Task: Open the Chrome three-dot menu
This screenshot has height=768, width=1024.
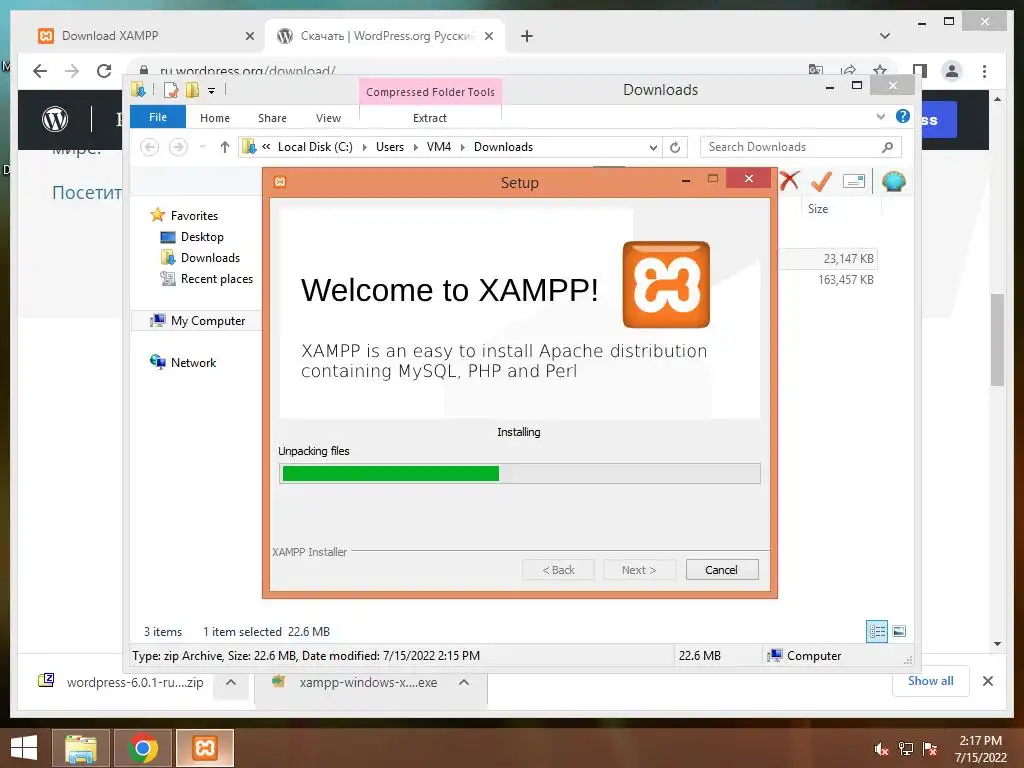Action: click(984, 71)
